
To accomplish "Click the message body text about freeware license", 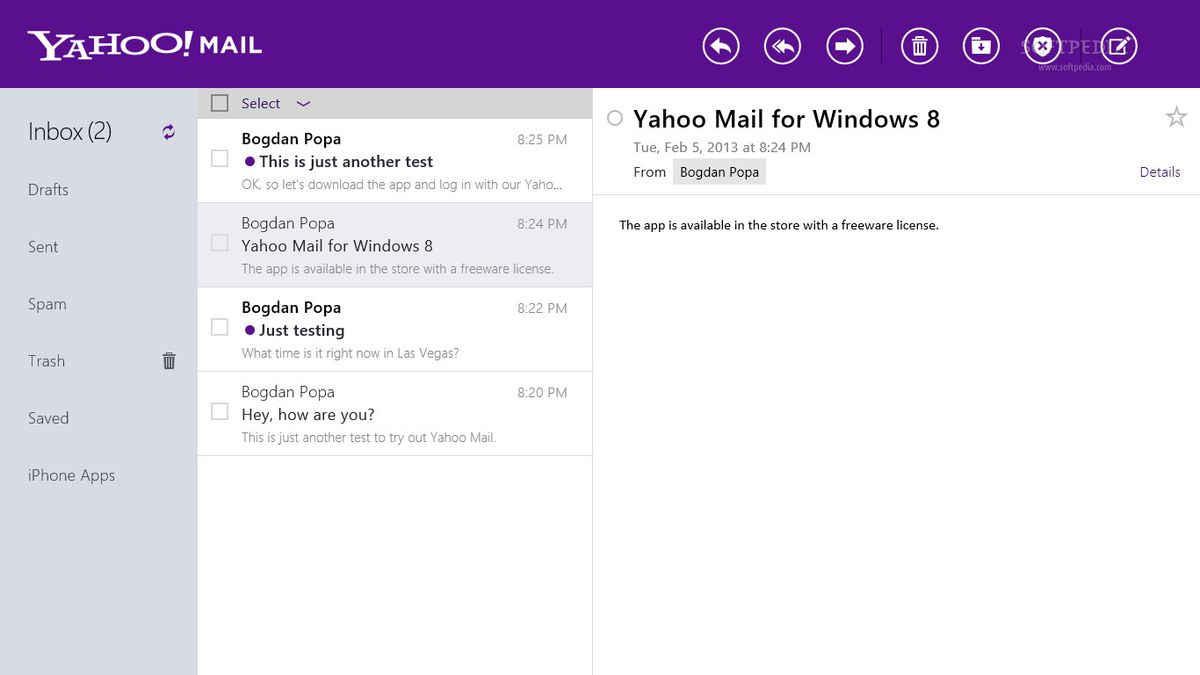I will point(779,225).
